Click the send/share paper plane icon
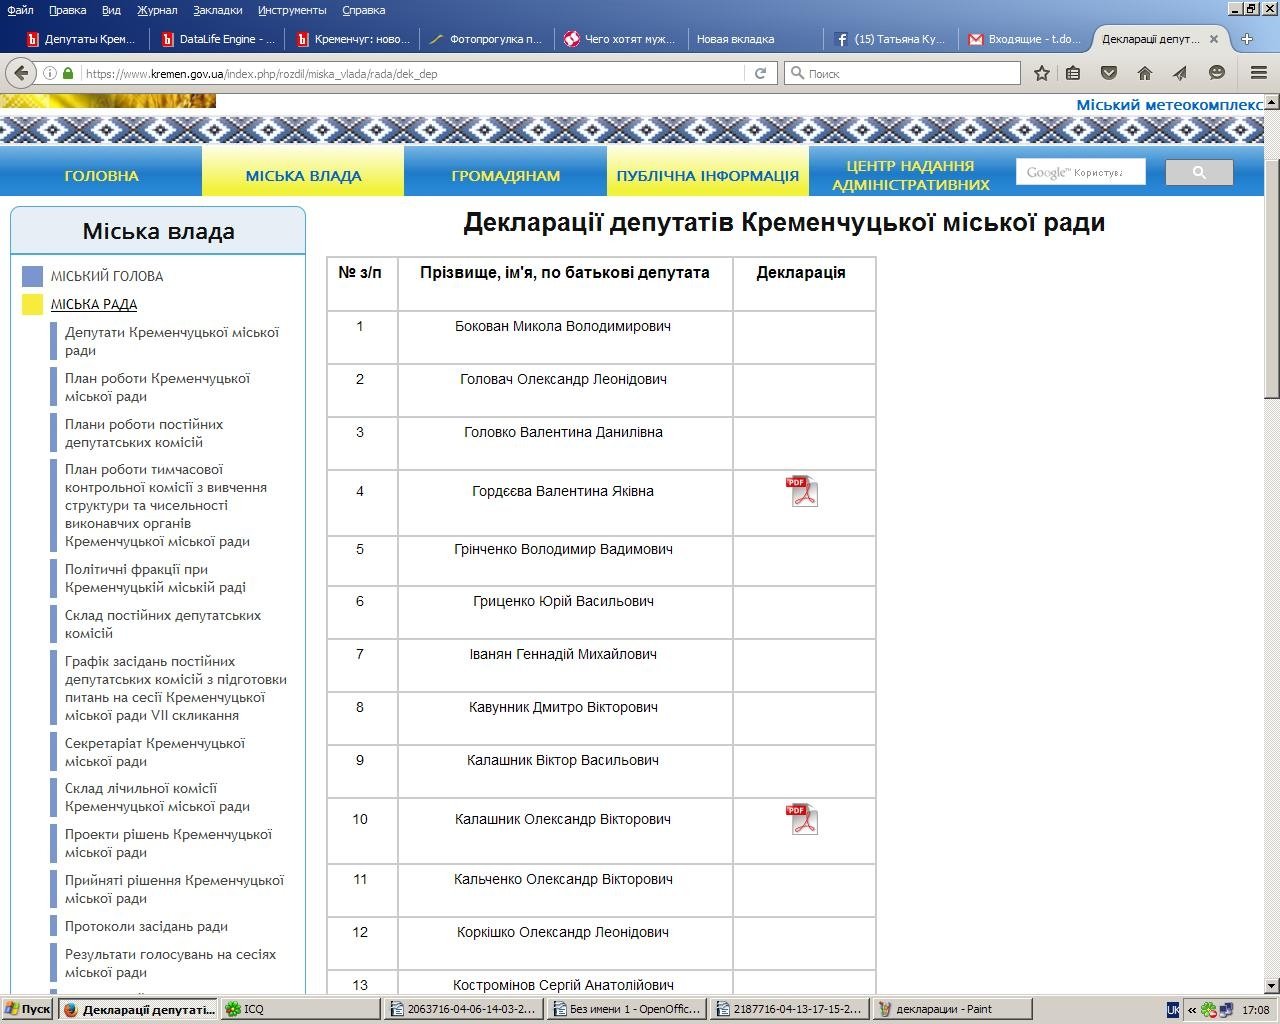 pos(1180,73)
